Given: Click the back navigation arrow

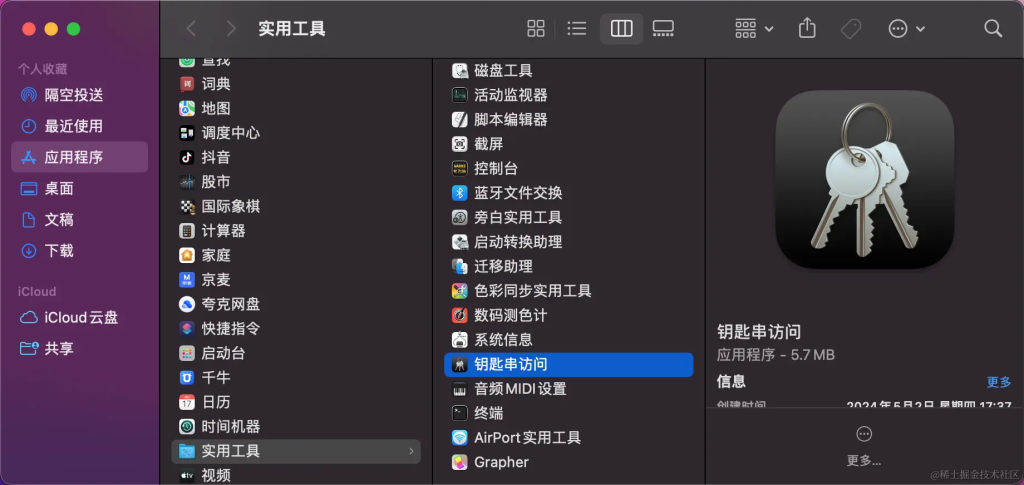Looking at the screenshot, I should [x=192, y=28].
